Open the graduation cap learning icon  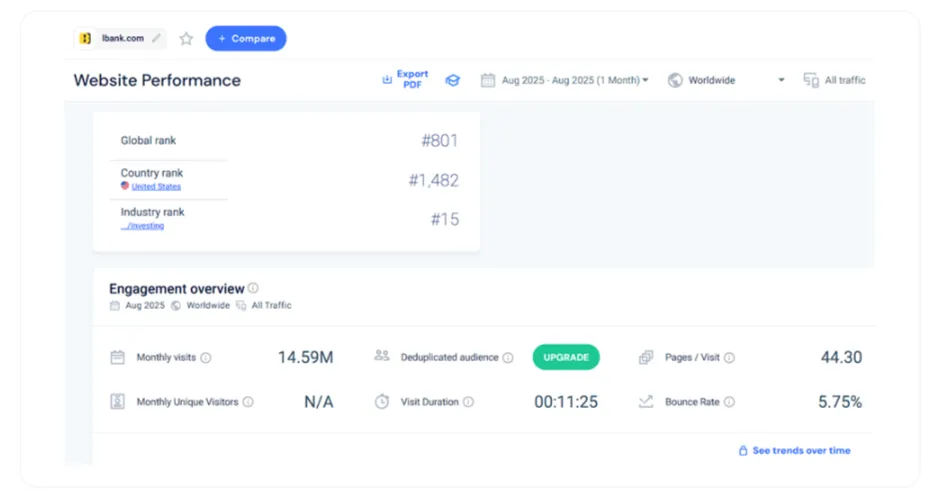453,80
